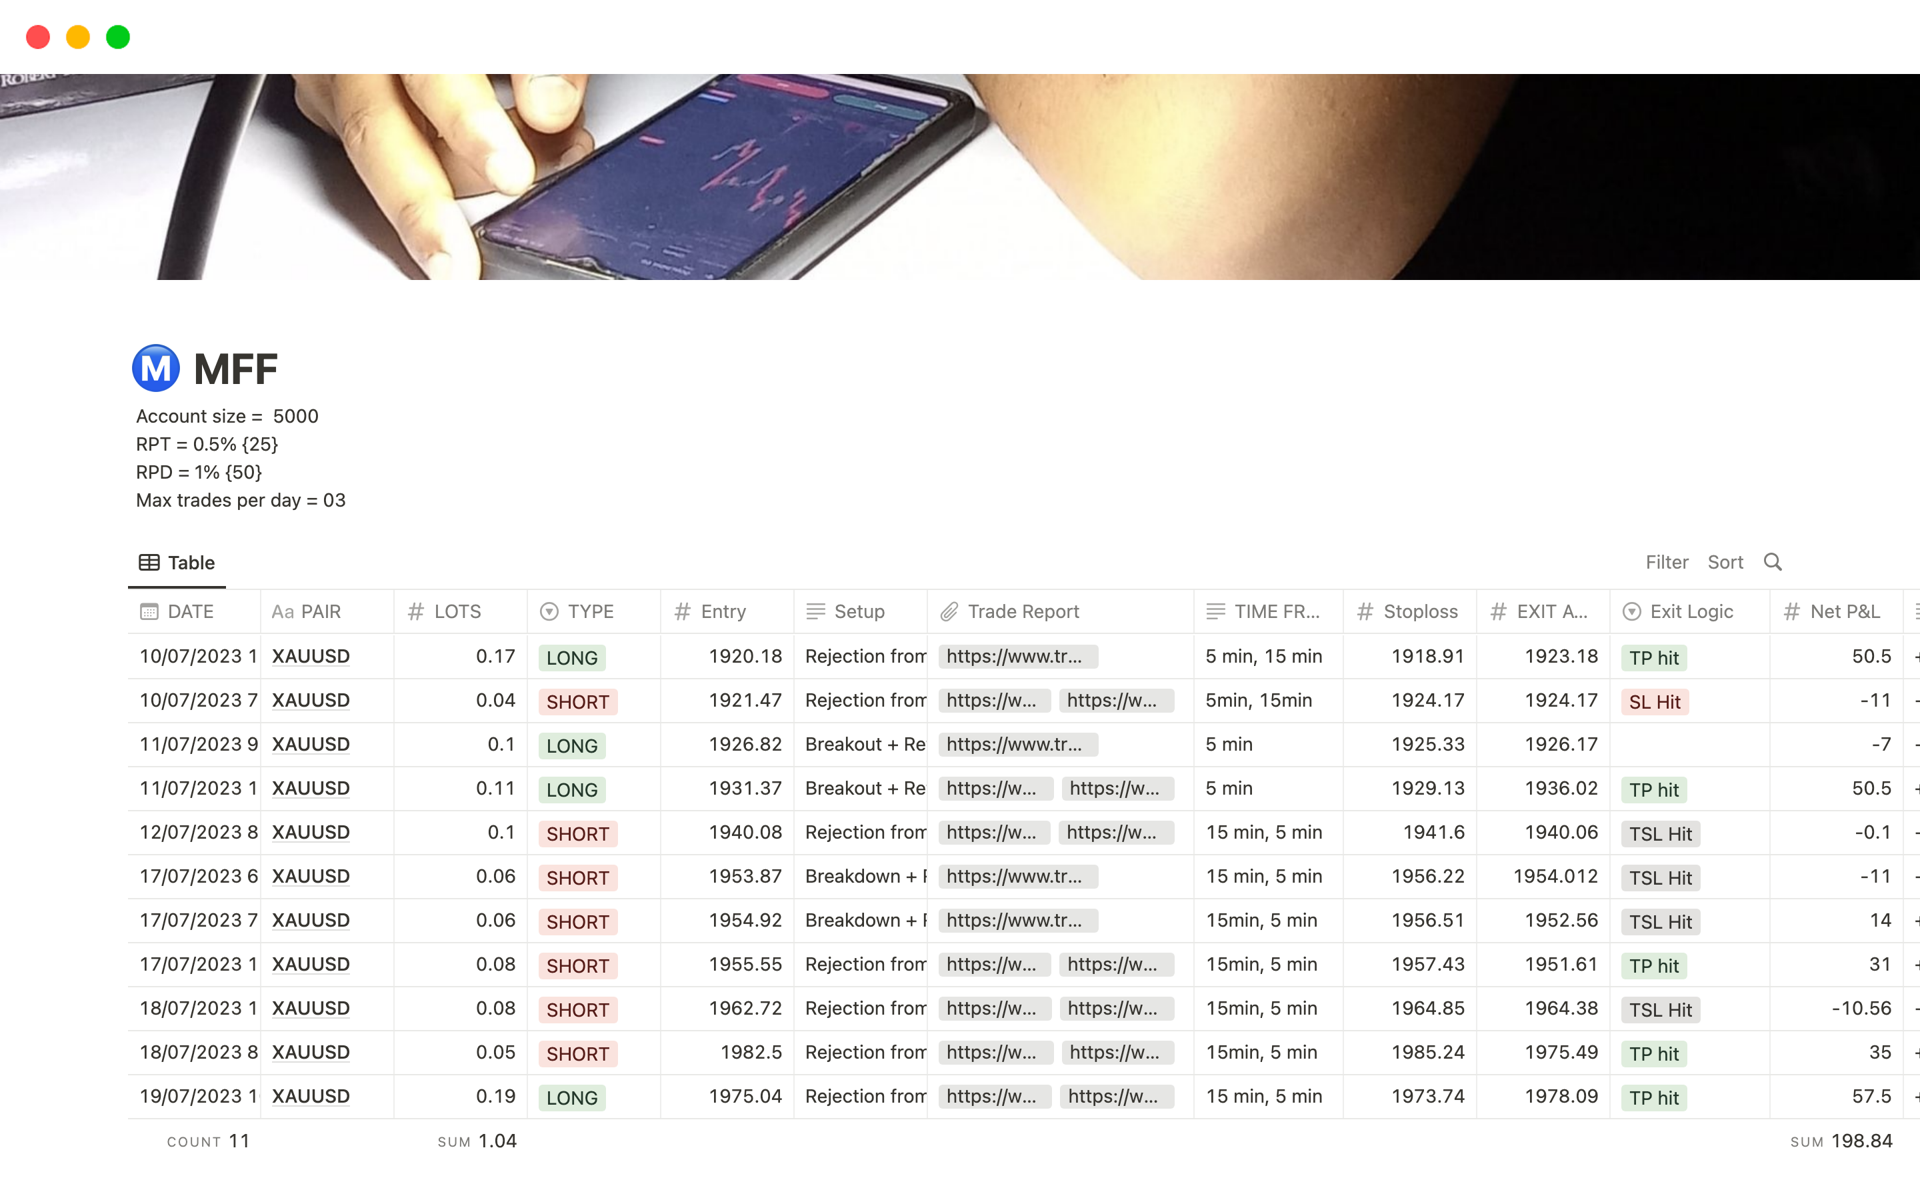1920x1200 pixels.
Task: Toggle TSL Hit badge on row 5
Action: (x=1660, y=832)
